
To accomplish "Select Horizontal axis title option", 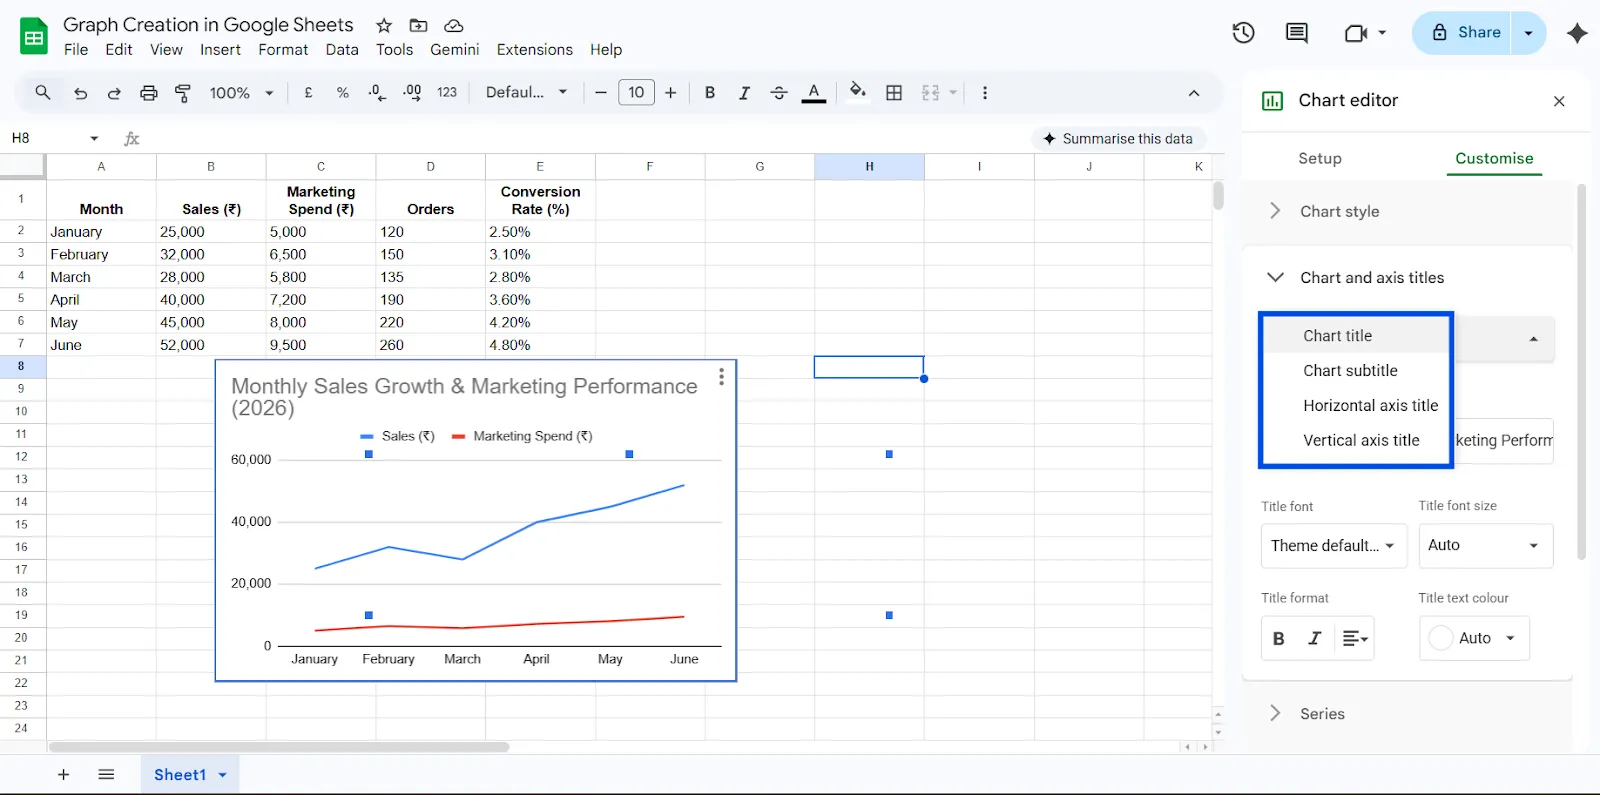I will pos(1370,405).
